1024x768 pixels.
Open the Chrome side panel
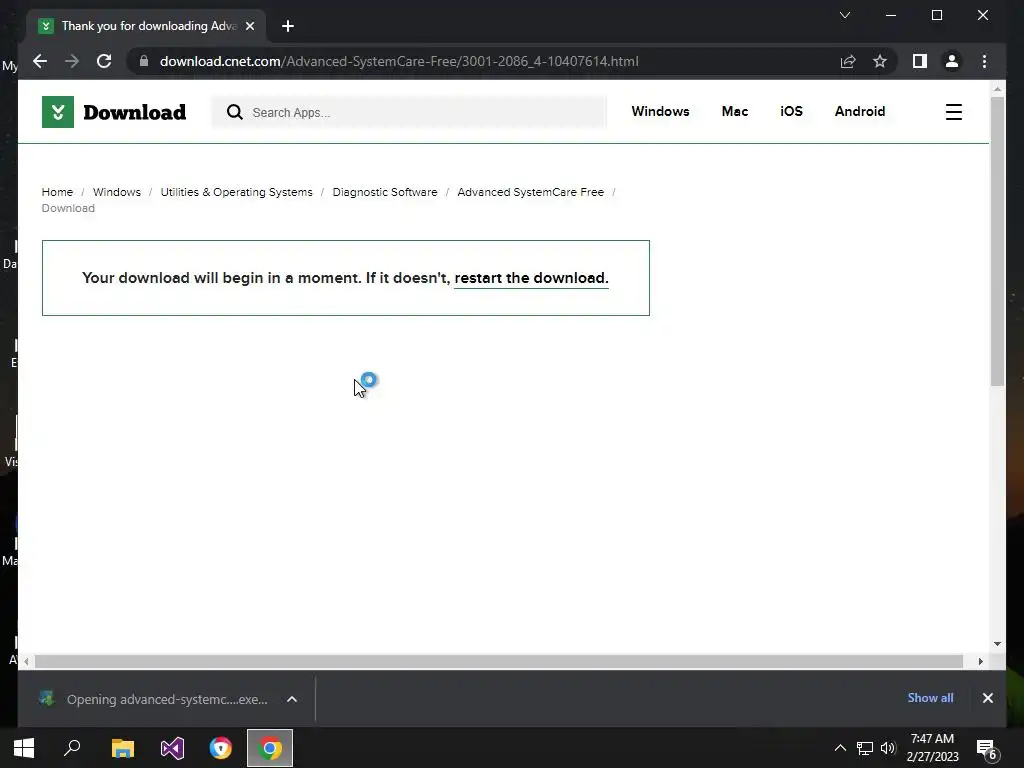[920, 61]
